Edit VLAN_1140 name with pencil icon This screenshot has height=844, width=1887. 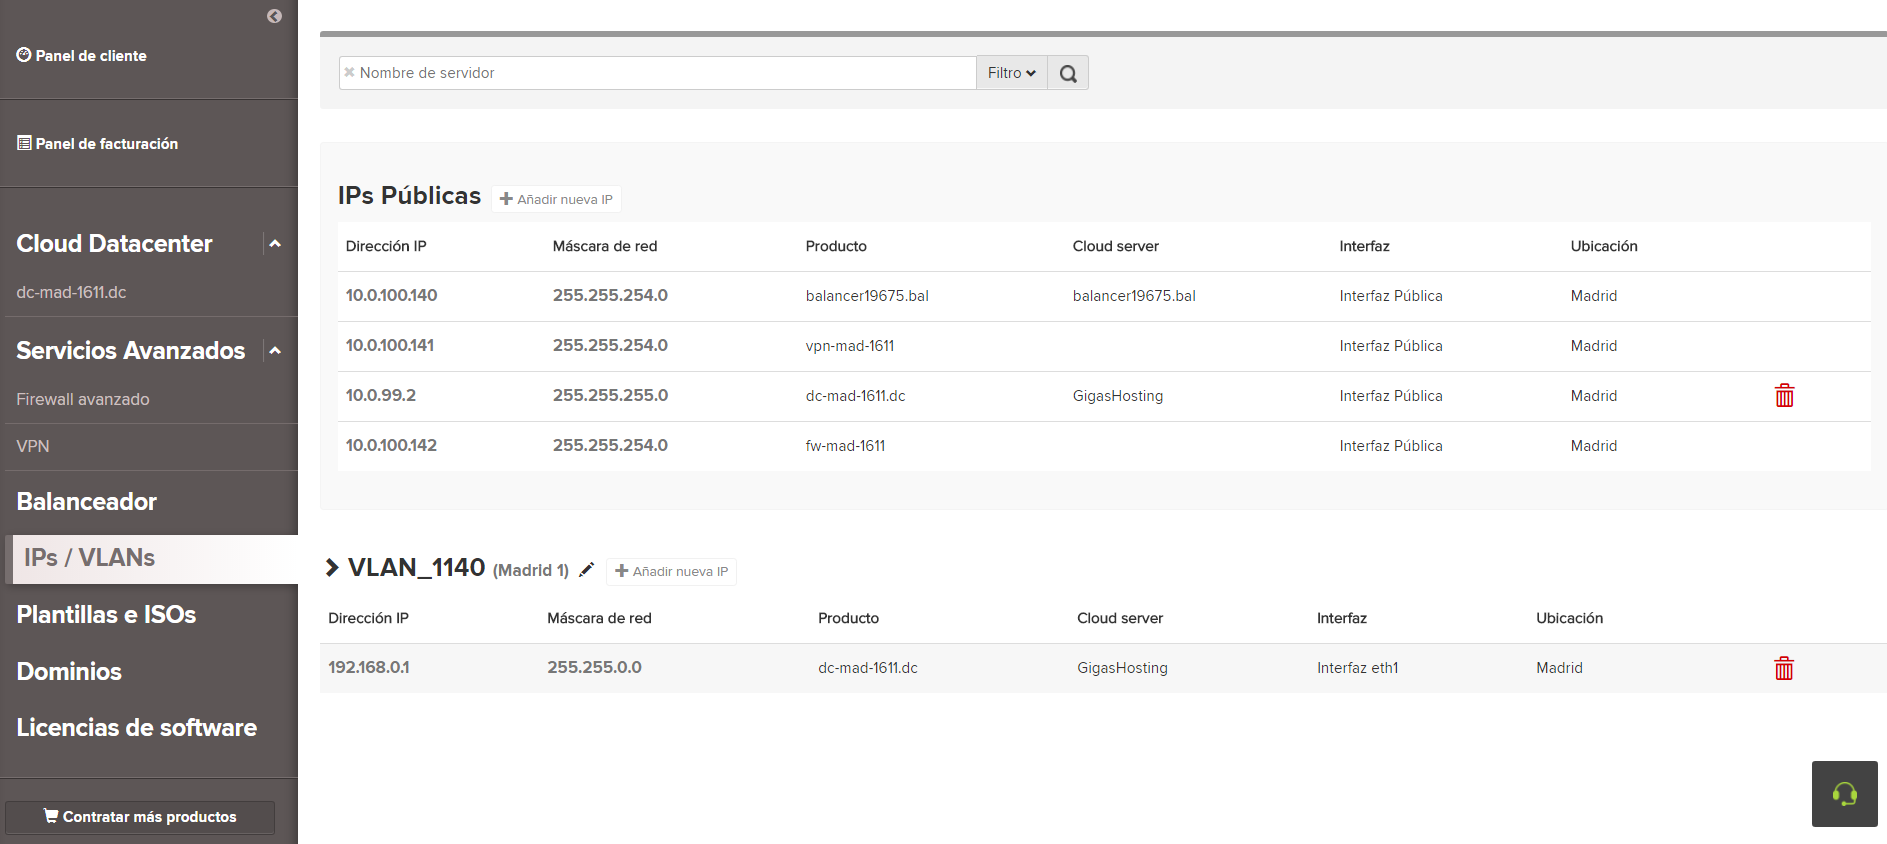[x=587, y=570]
